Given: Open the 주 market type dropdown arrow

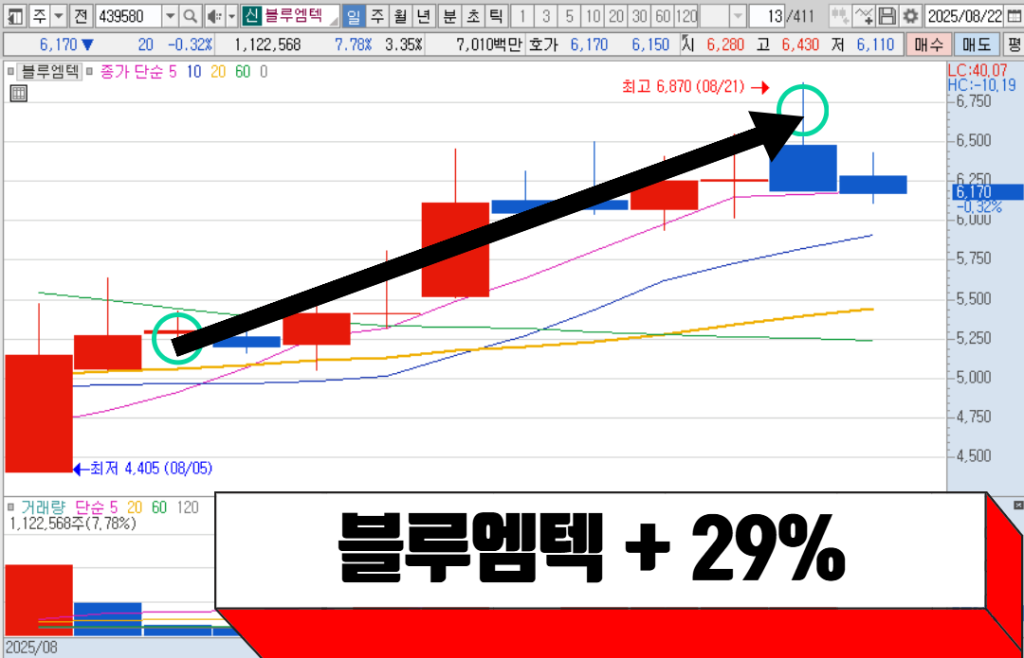Looking at the screenshot, I should (x=58, y=15).
